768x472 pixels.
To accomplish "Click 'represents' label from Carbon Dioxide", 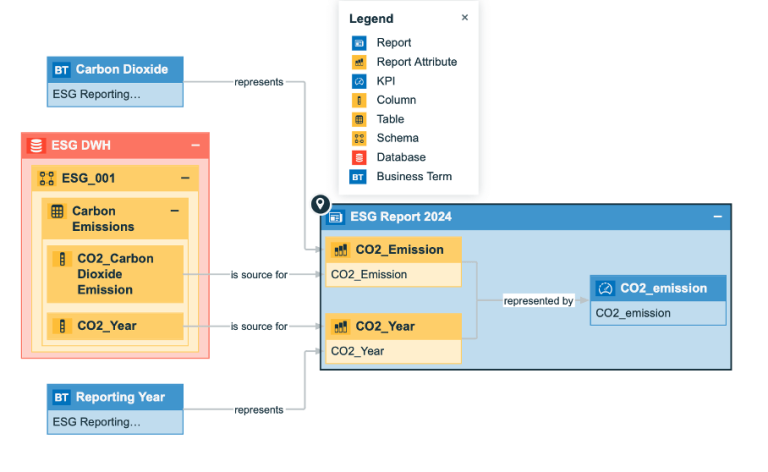I will coord(259,82).
